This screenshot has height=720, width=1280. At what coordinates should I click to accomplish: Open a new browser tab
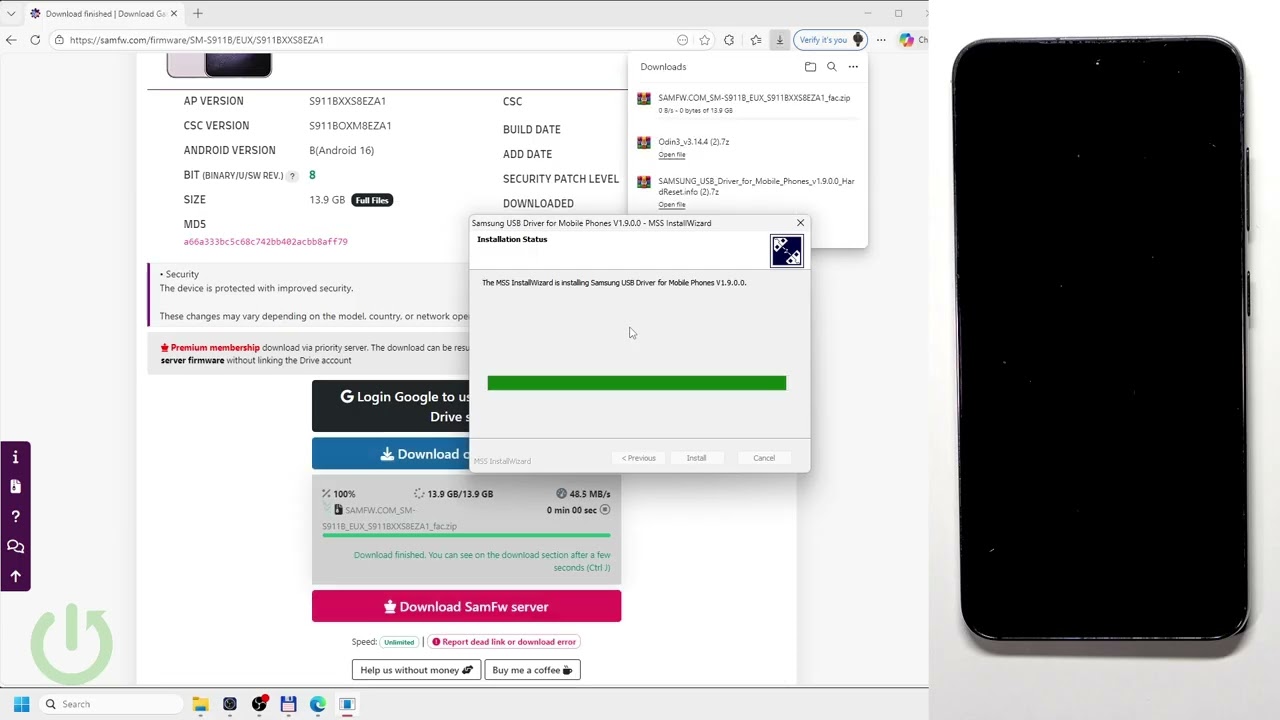tap(198, 14)
